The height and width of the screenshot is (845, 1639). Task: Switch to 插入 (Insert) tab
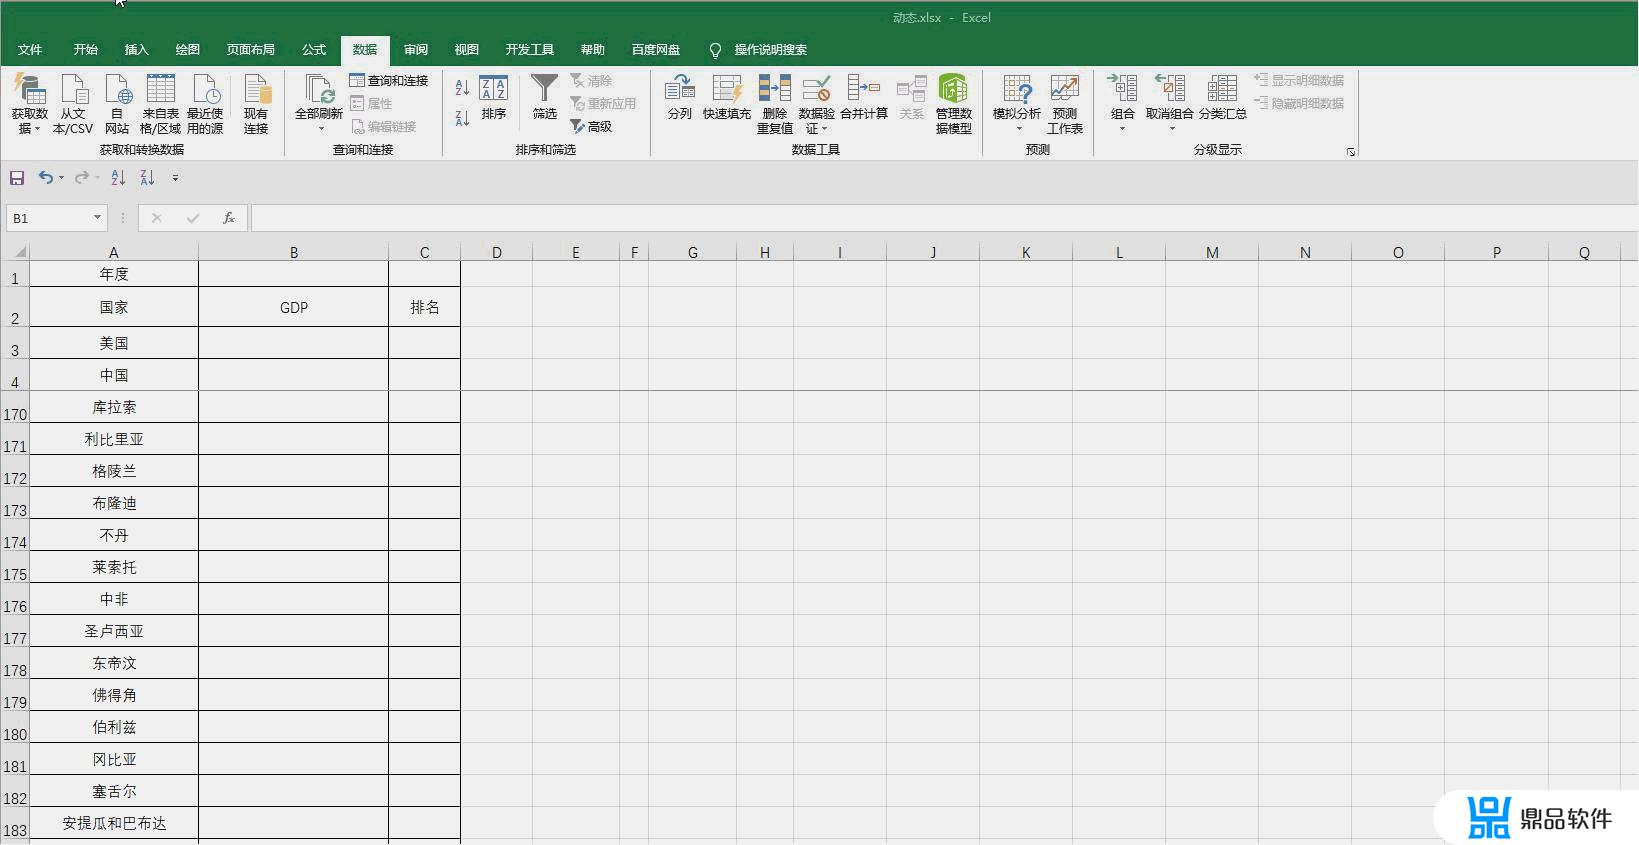(136, 50)
